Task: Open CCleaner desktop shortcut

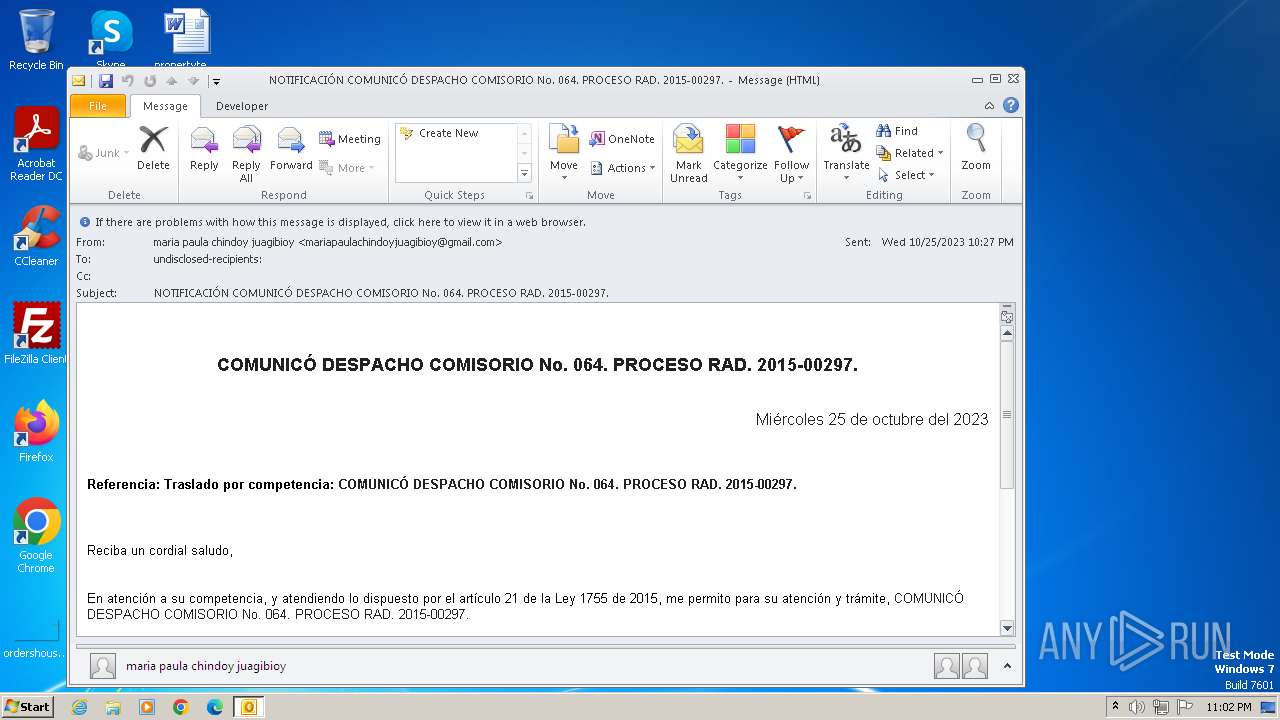Action: click(36, 236)
